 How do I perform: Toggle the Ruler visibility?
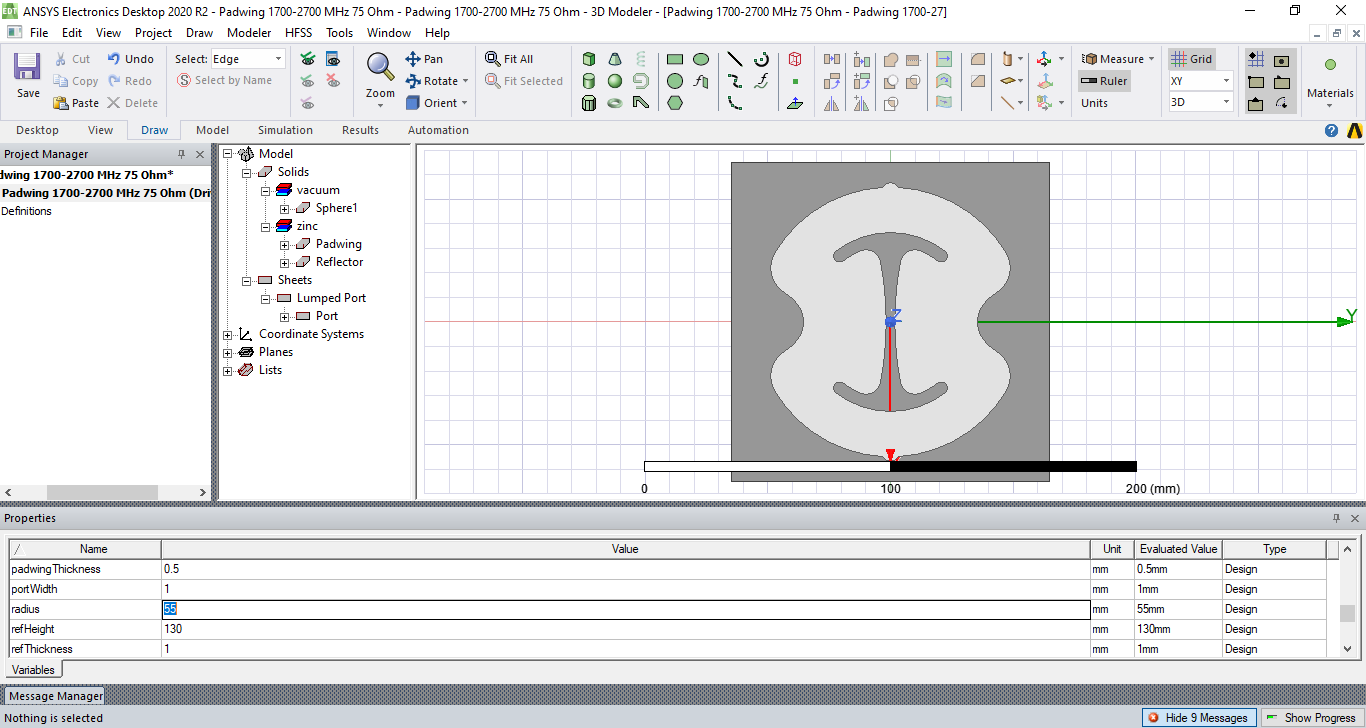point(1104,81)
